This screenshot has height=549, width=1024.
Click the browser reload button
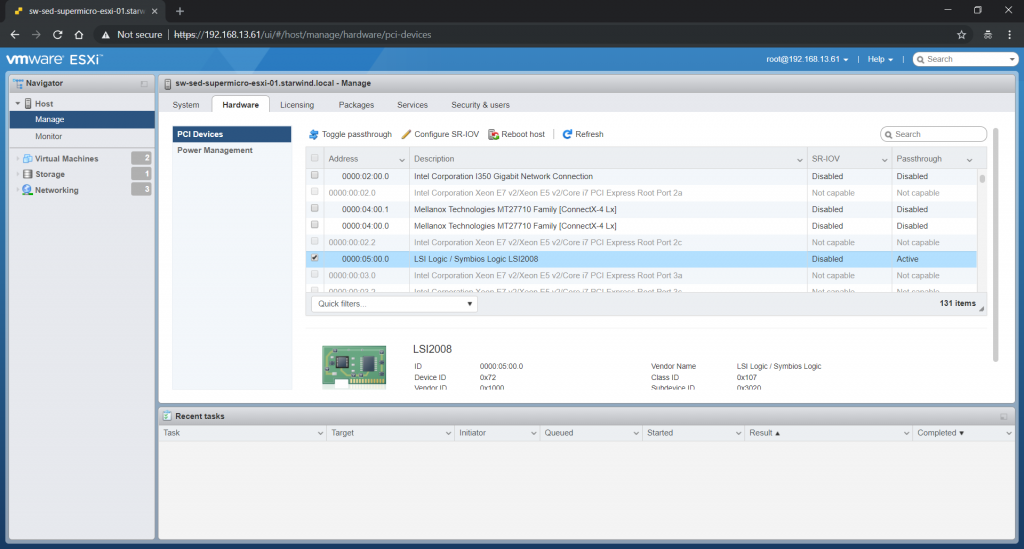click(x=57, y=35)
